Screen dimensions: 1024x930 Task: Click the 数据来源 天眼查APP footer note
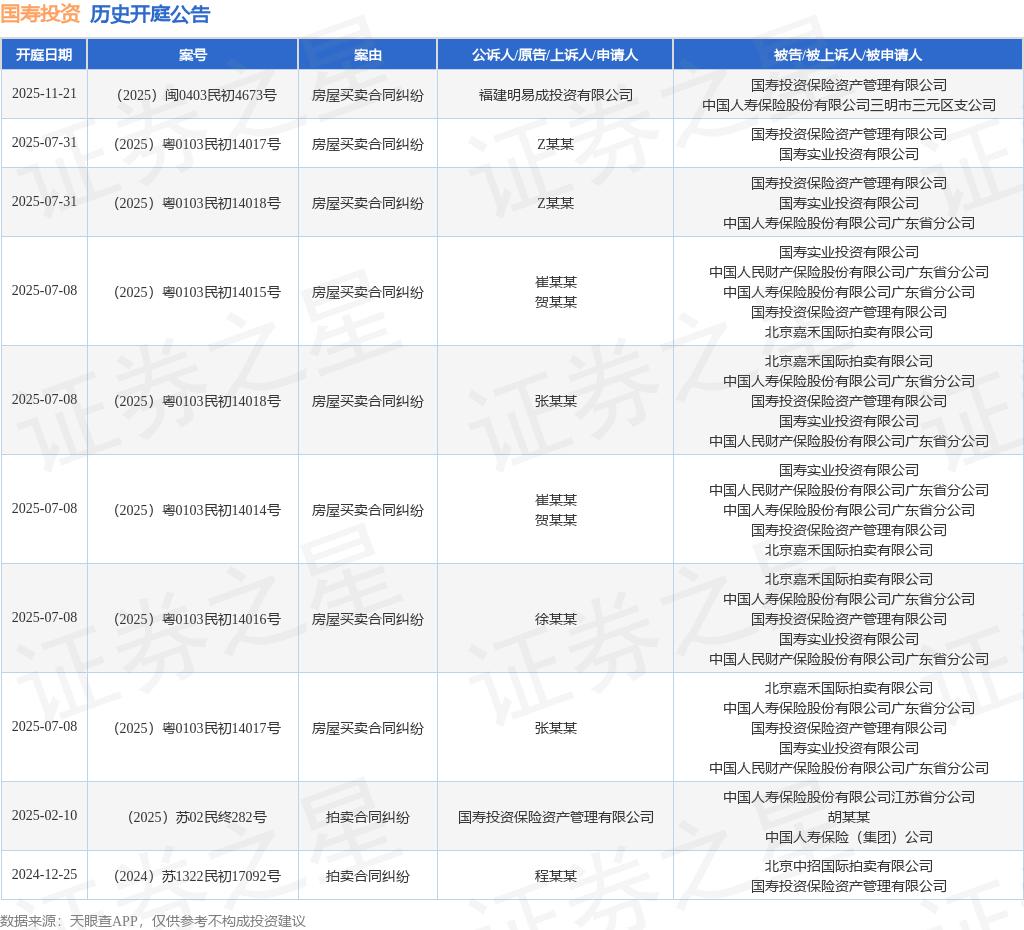[x=153, y=921]
